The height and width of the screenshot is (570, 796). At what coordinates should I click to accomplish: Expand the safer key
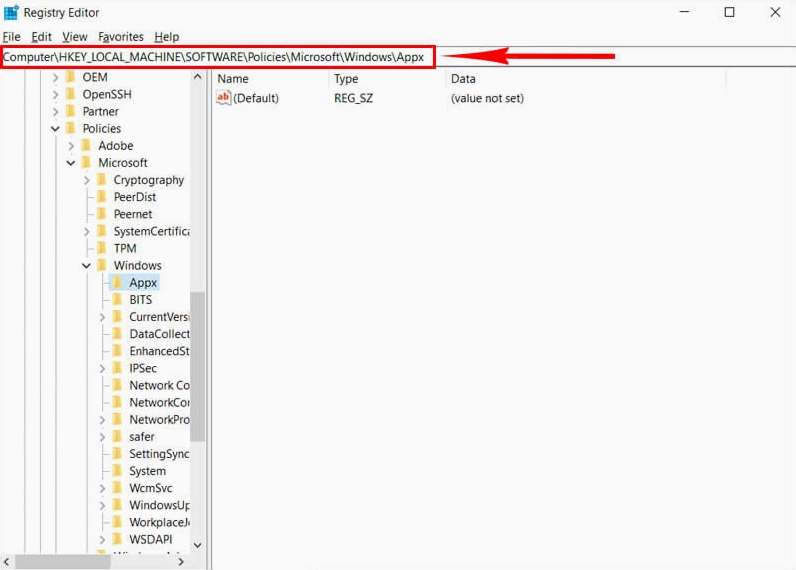(102, 437)
